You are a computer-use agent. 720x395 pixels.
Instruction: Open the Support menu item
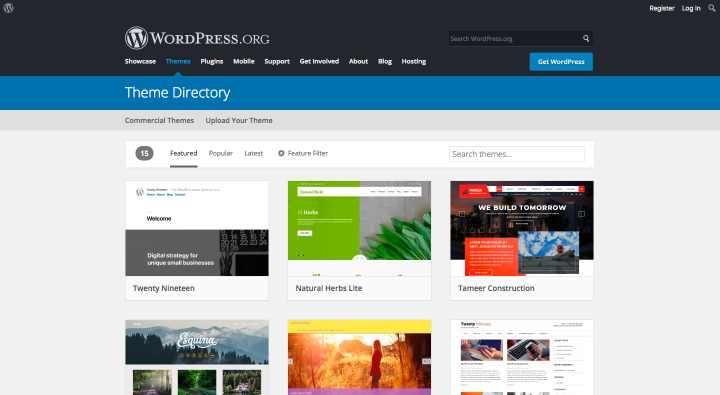[277, 62]
